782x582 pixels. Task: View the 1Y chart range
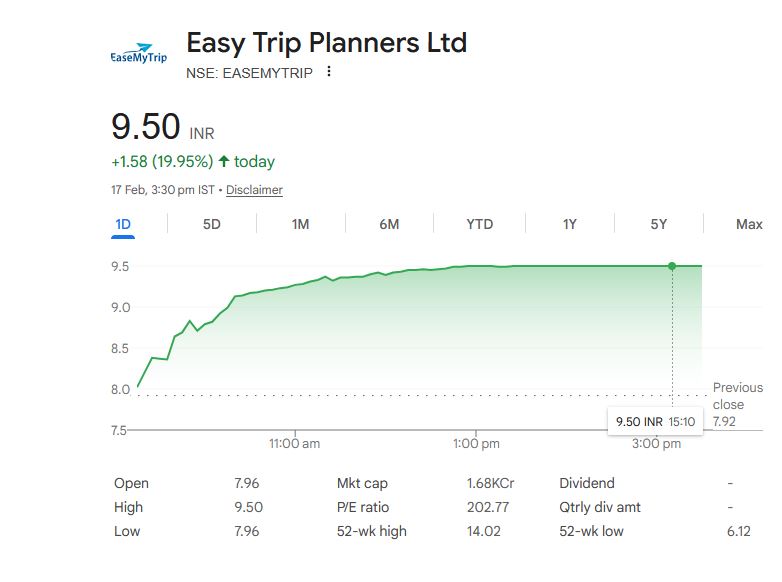tap(569, 224)
